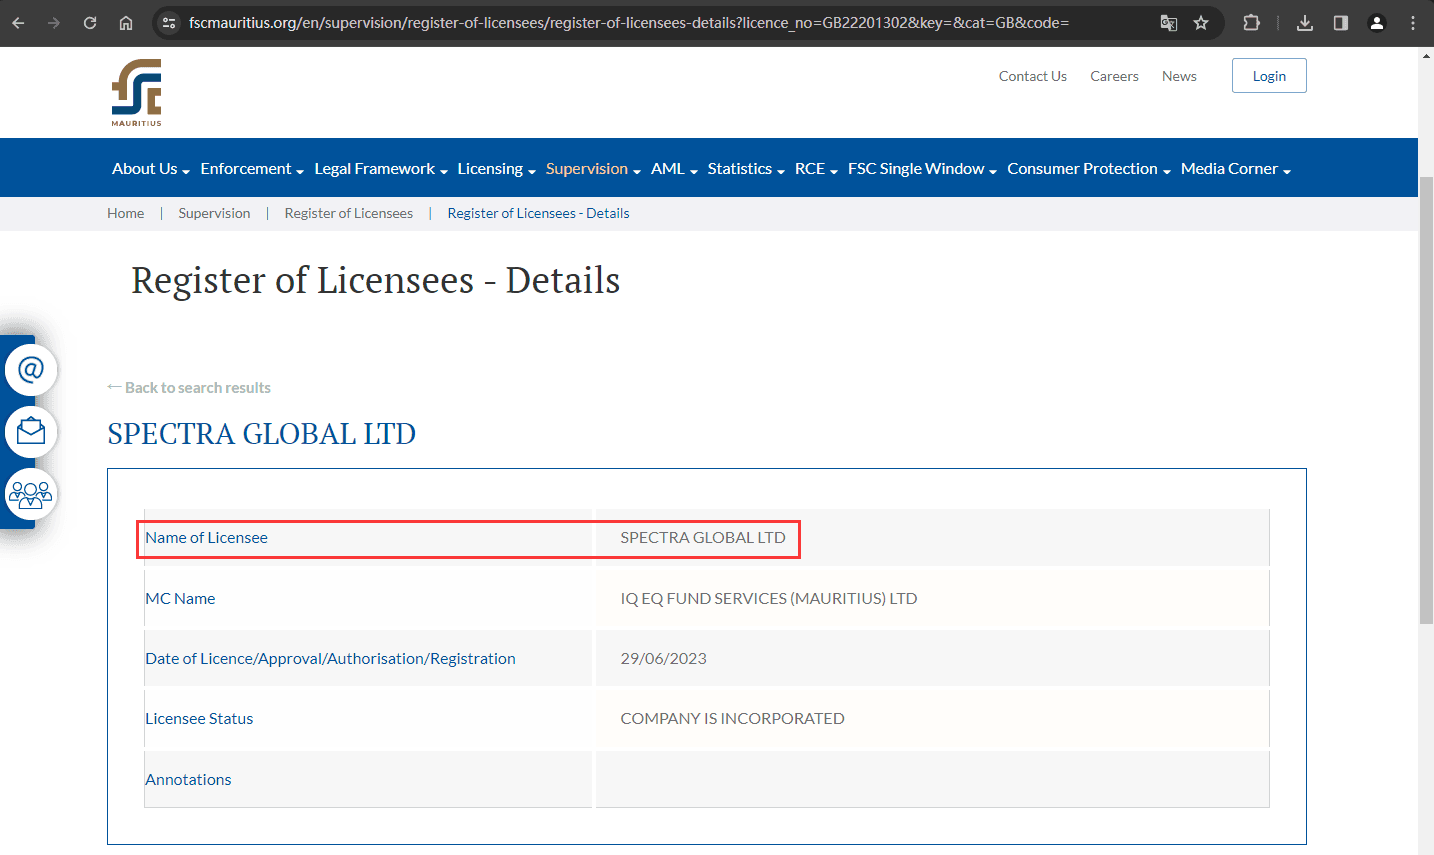
Task: Open the Careers link
Action: tap(1114, 76)
